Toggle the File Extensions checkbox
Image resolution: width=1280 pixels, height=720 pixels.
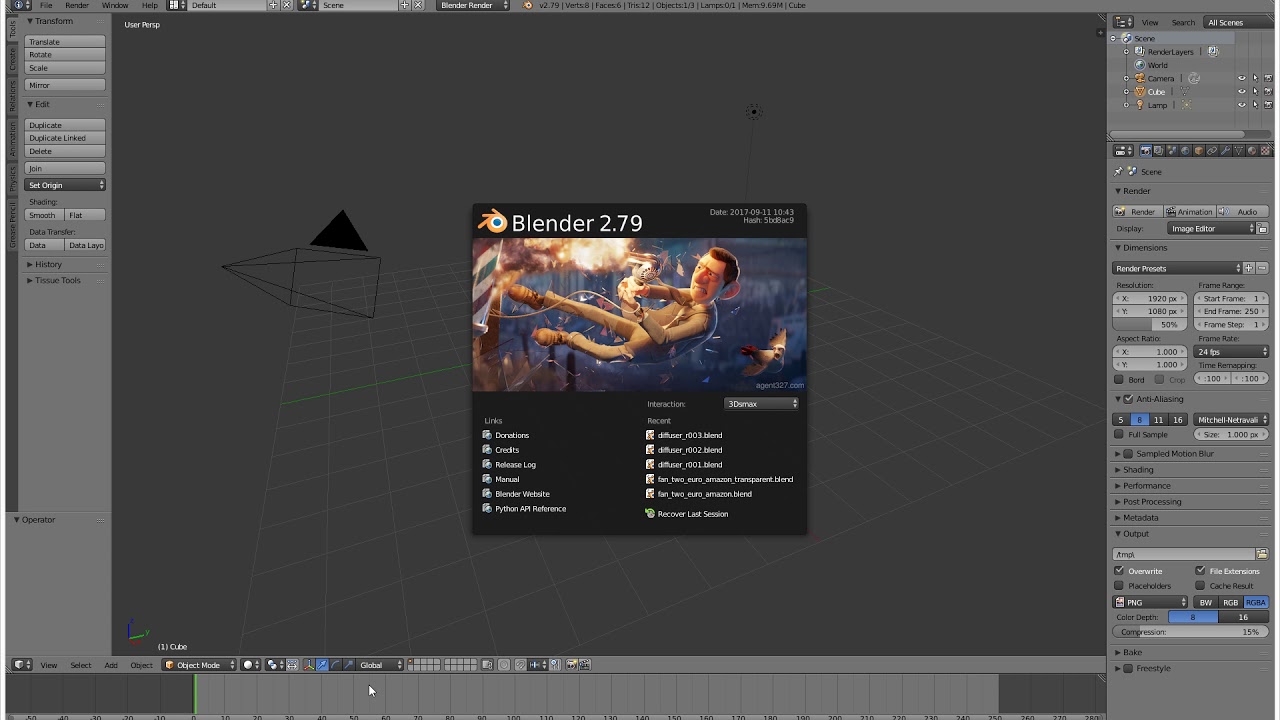(x=1200, y=571)
